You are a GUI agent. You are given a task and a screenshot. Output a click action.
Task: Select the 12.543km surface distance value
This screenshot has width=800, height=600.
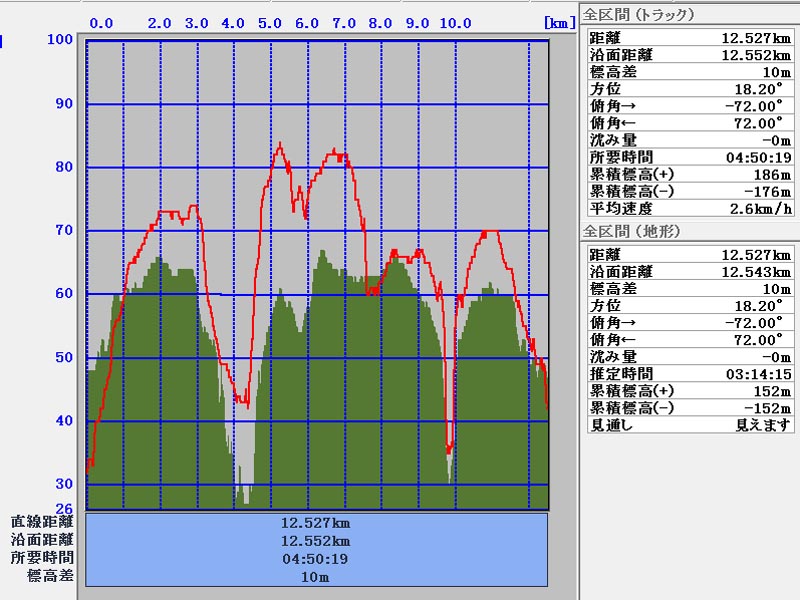click(757, 272)
